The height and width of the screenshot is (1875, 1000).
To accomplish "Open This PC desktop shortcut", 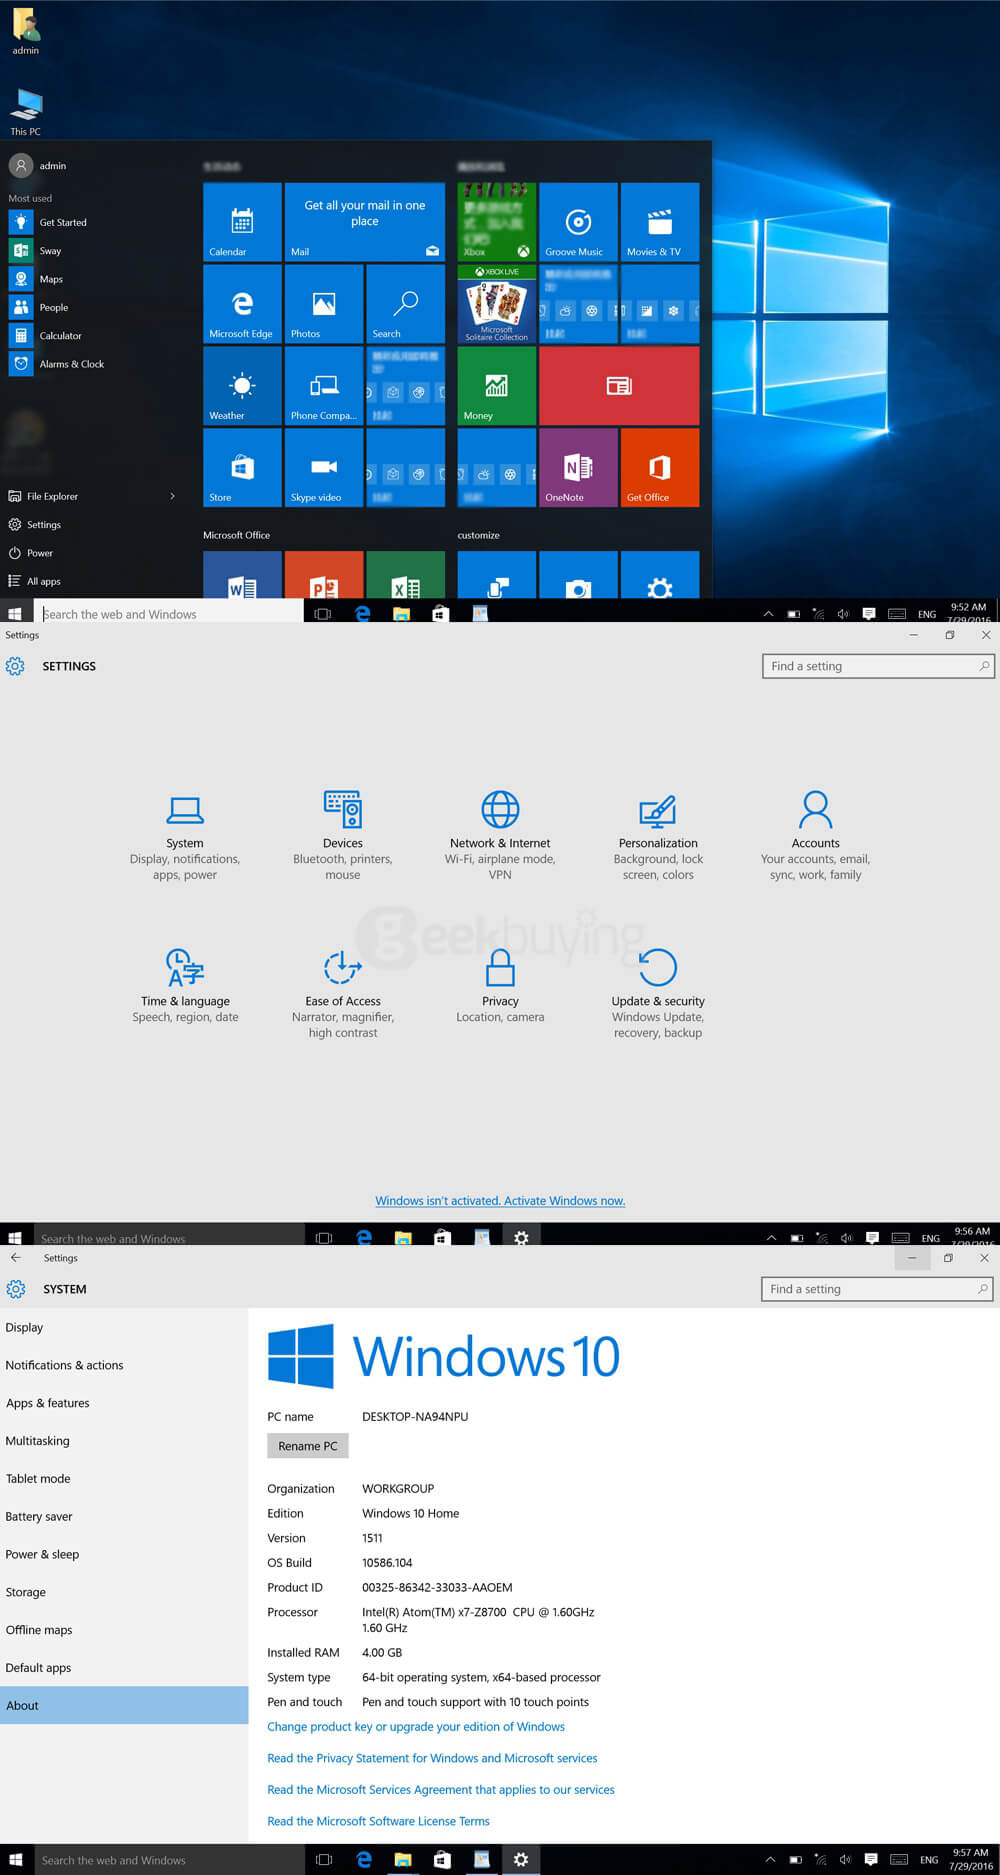I will point(26,110).
